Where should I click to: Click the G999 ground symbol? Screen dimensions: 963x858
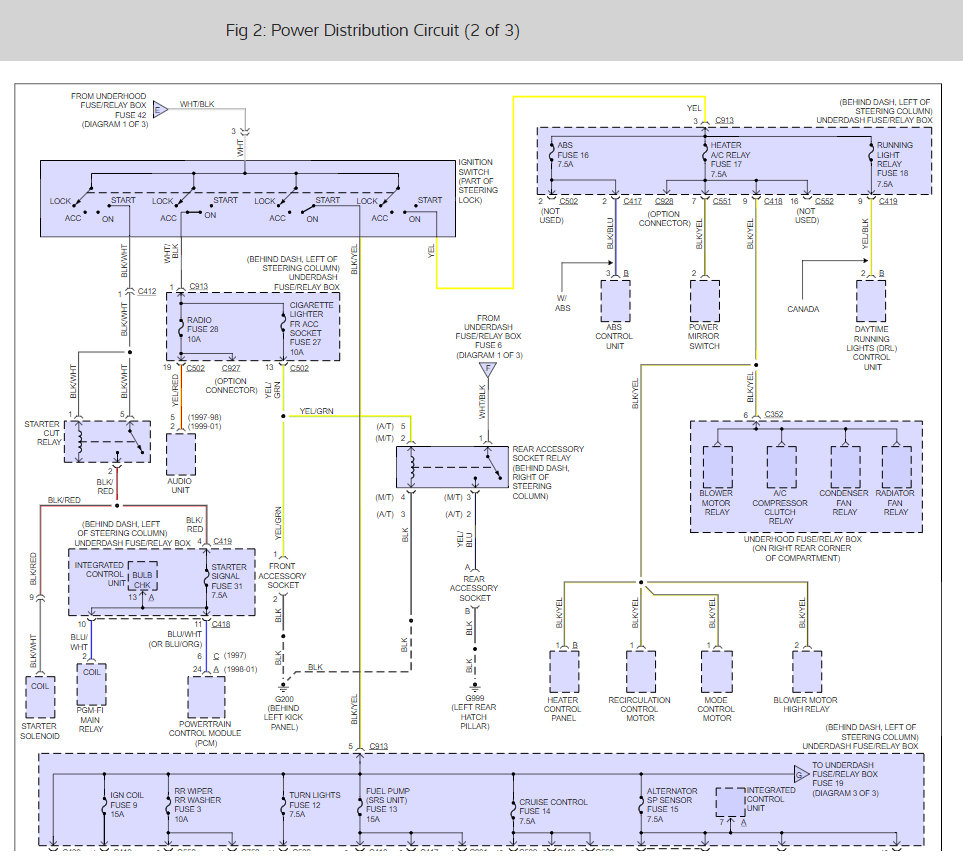[474, 687]
